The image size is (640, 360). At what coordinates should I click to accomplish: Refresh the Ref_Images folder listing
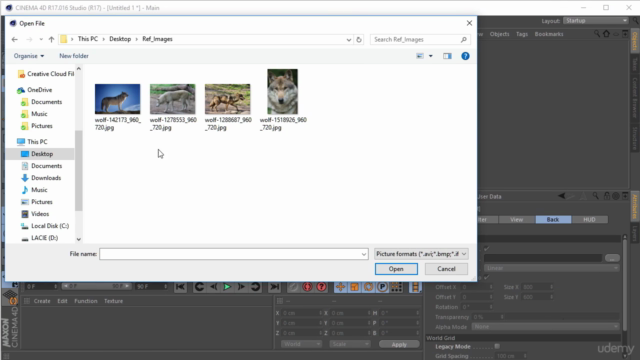pyautogui.click(x=359, y=40)
